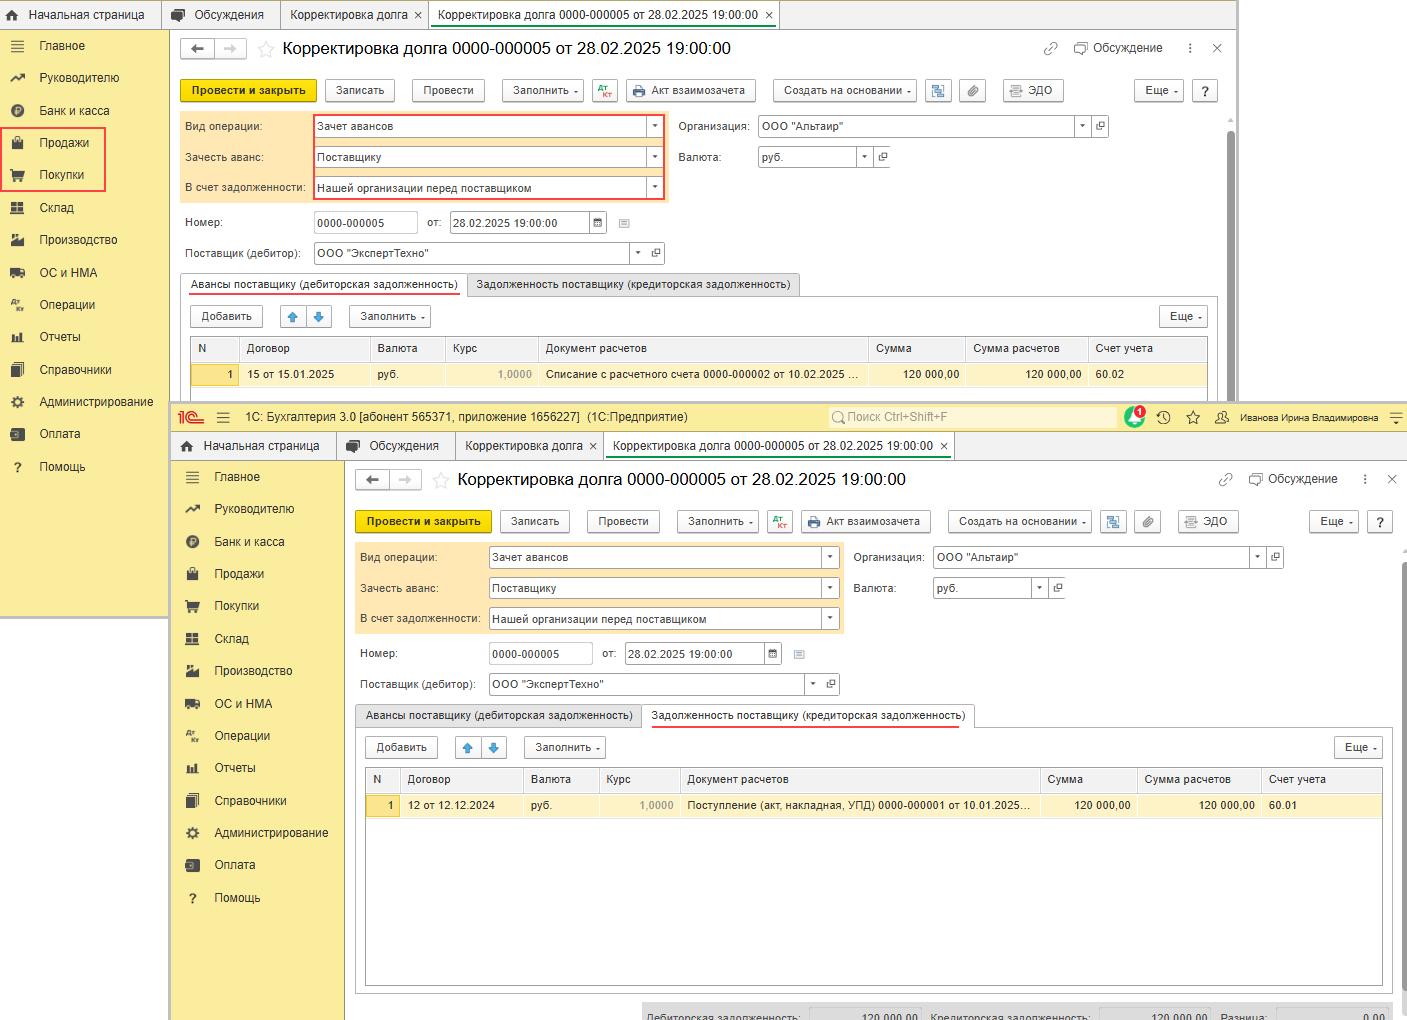This screenshot has width=1407, height=1020.
Task: Open Акт взаимозачета print form, upper window
Action: (691, 91)
